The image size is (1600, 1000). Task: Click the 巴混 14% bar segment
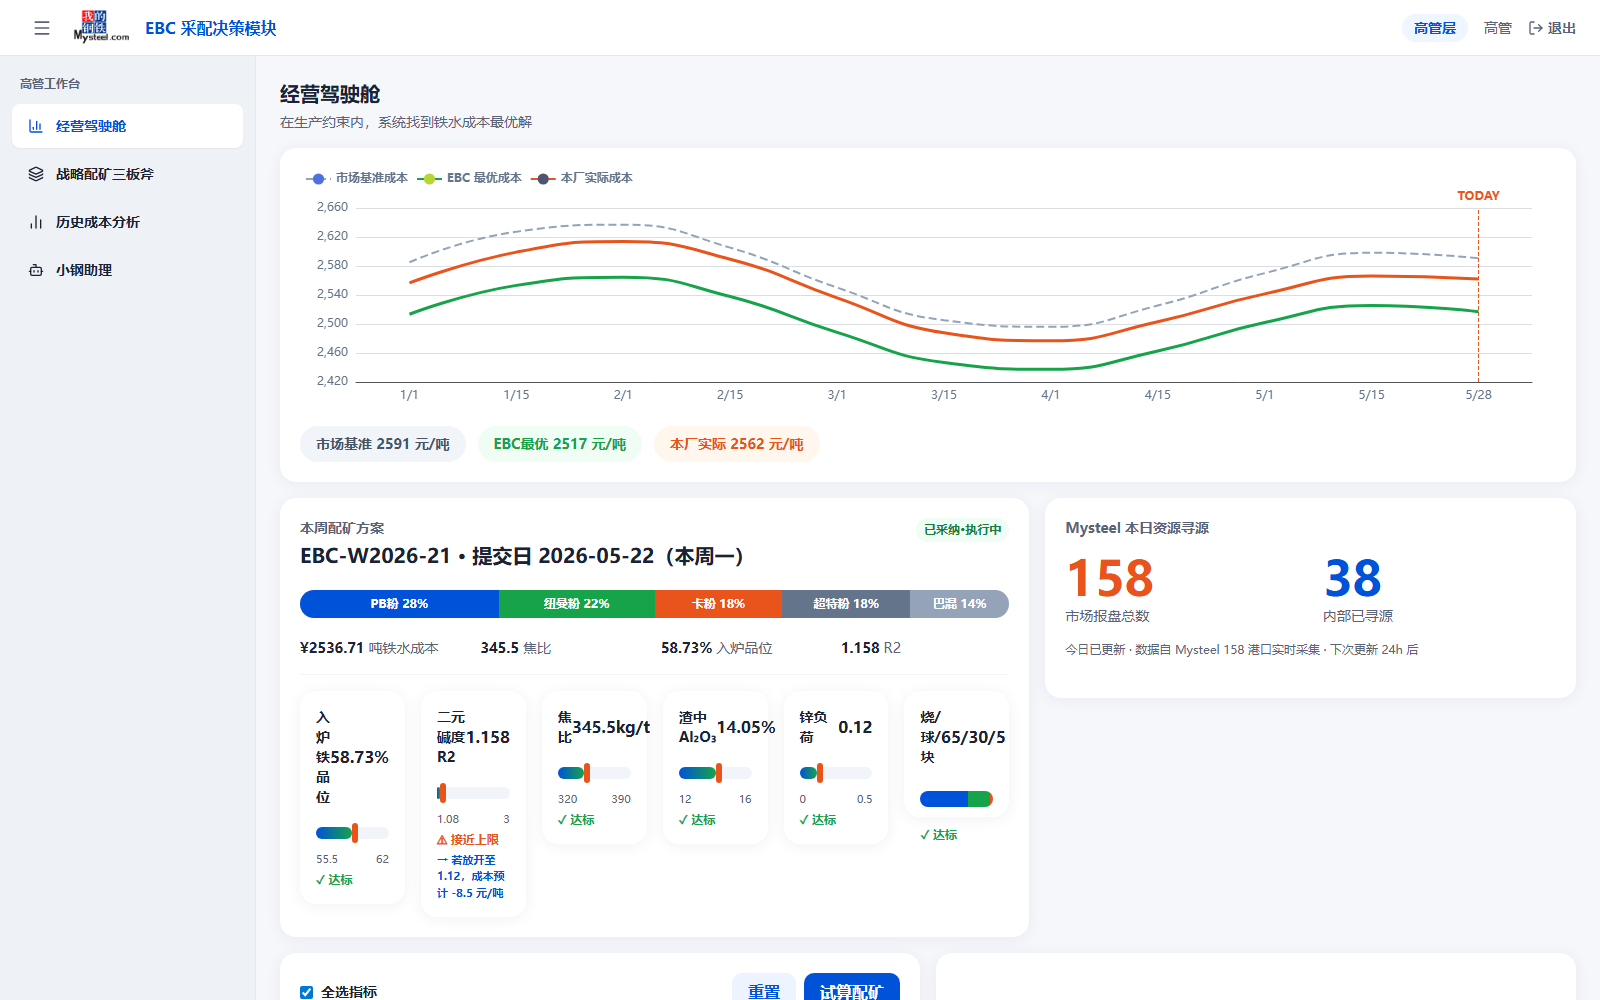(960, 604)
